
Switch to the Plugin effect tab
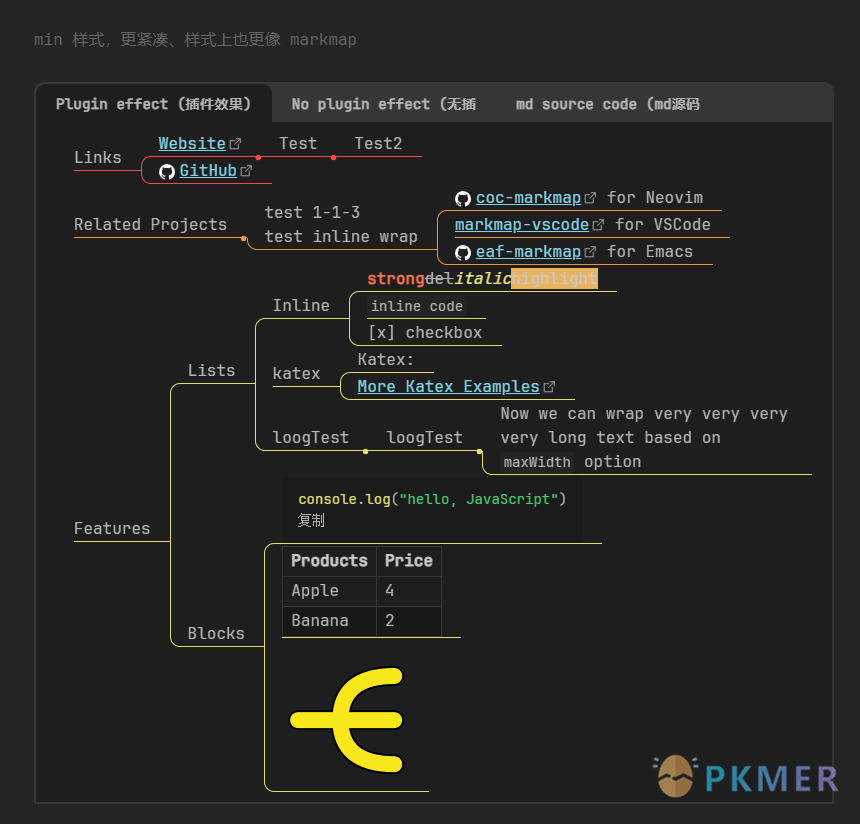click(154, 104)
